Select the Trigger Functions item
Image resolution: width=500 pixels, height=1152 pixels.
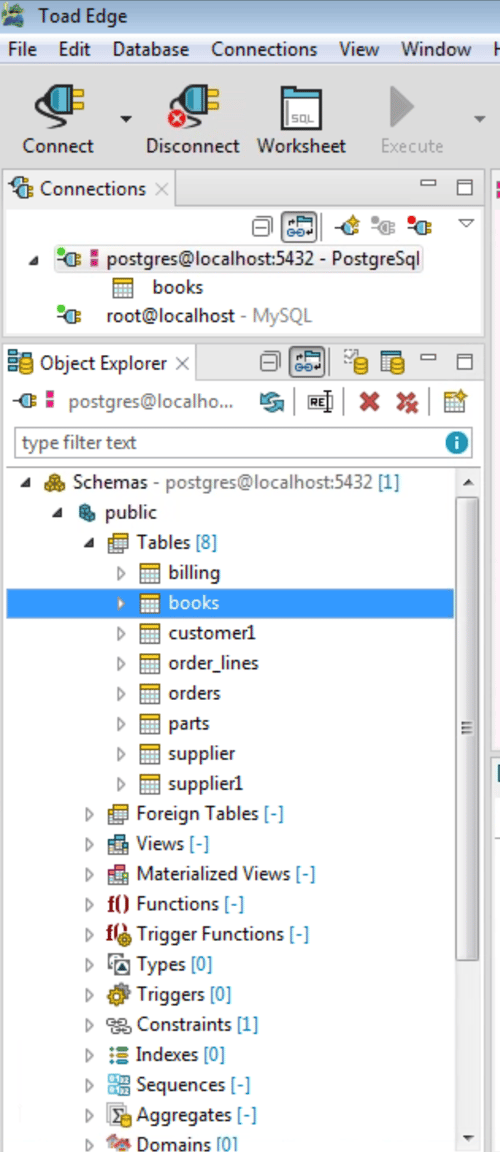[222, 935]
